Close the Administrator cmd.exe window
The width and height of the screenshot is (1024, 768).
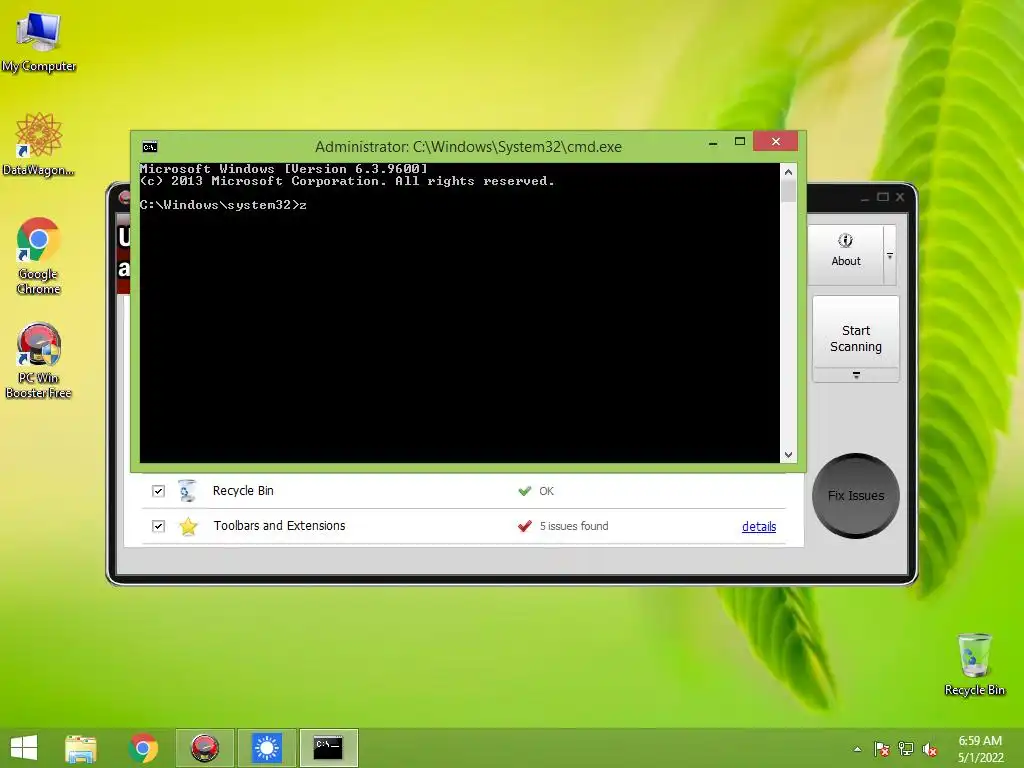point(776,141)
